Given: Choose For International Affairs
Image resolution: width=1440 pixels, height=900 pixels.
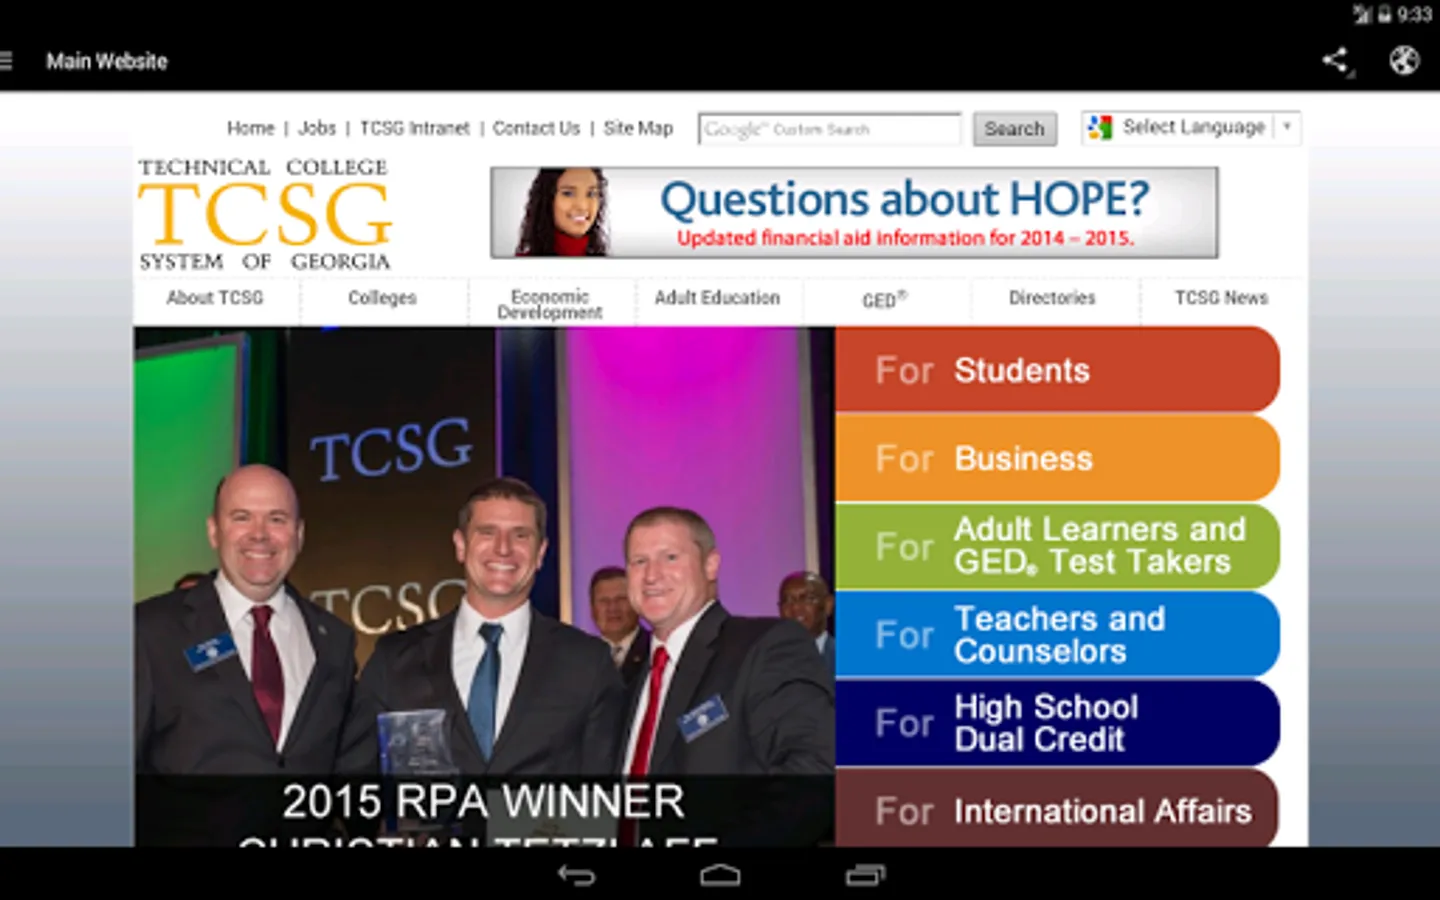Looking at the screenshot, I should 1057,808.
